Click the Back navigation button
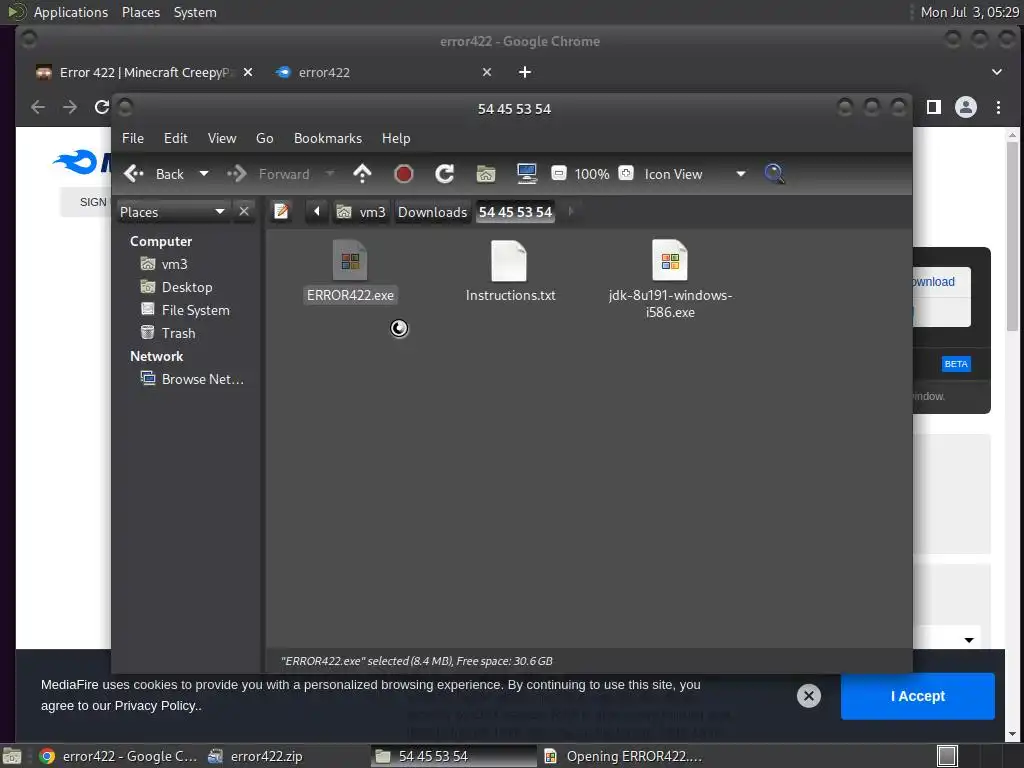 coord(154,174)
